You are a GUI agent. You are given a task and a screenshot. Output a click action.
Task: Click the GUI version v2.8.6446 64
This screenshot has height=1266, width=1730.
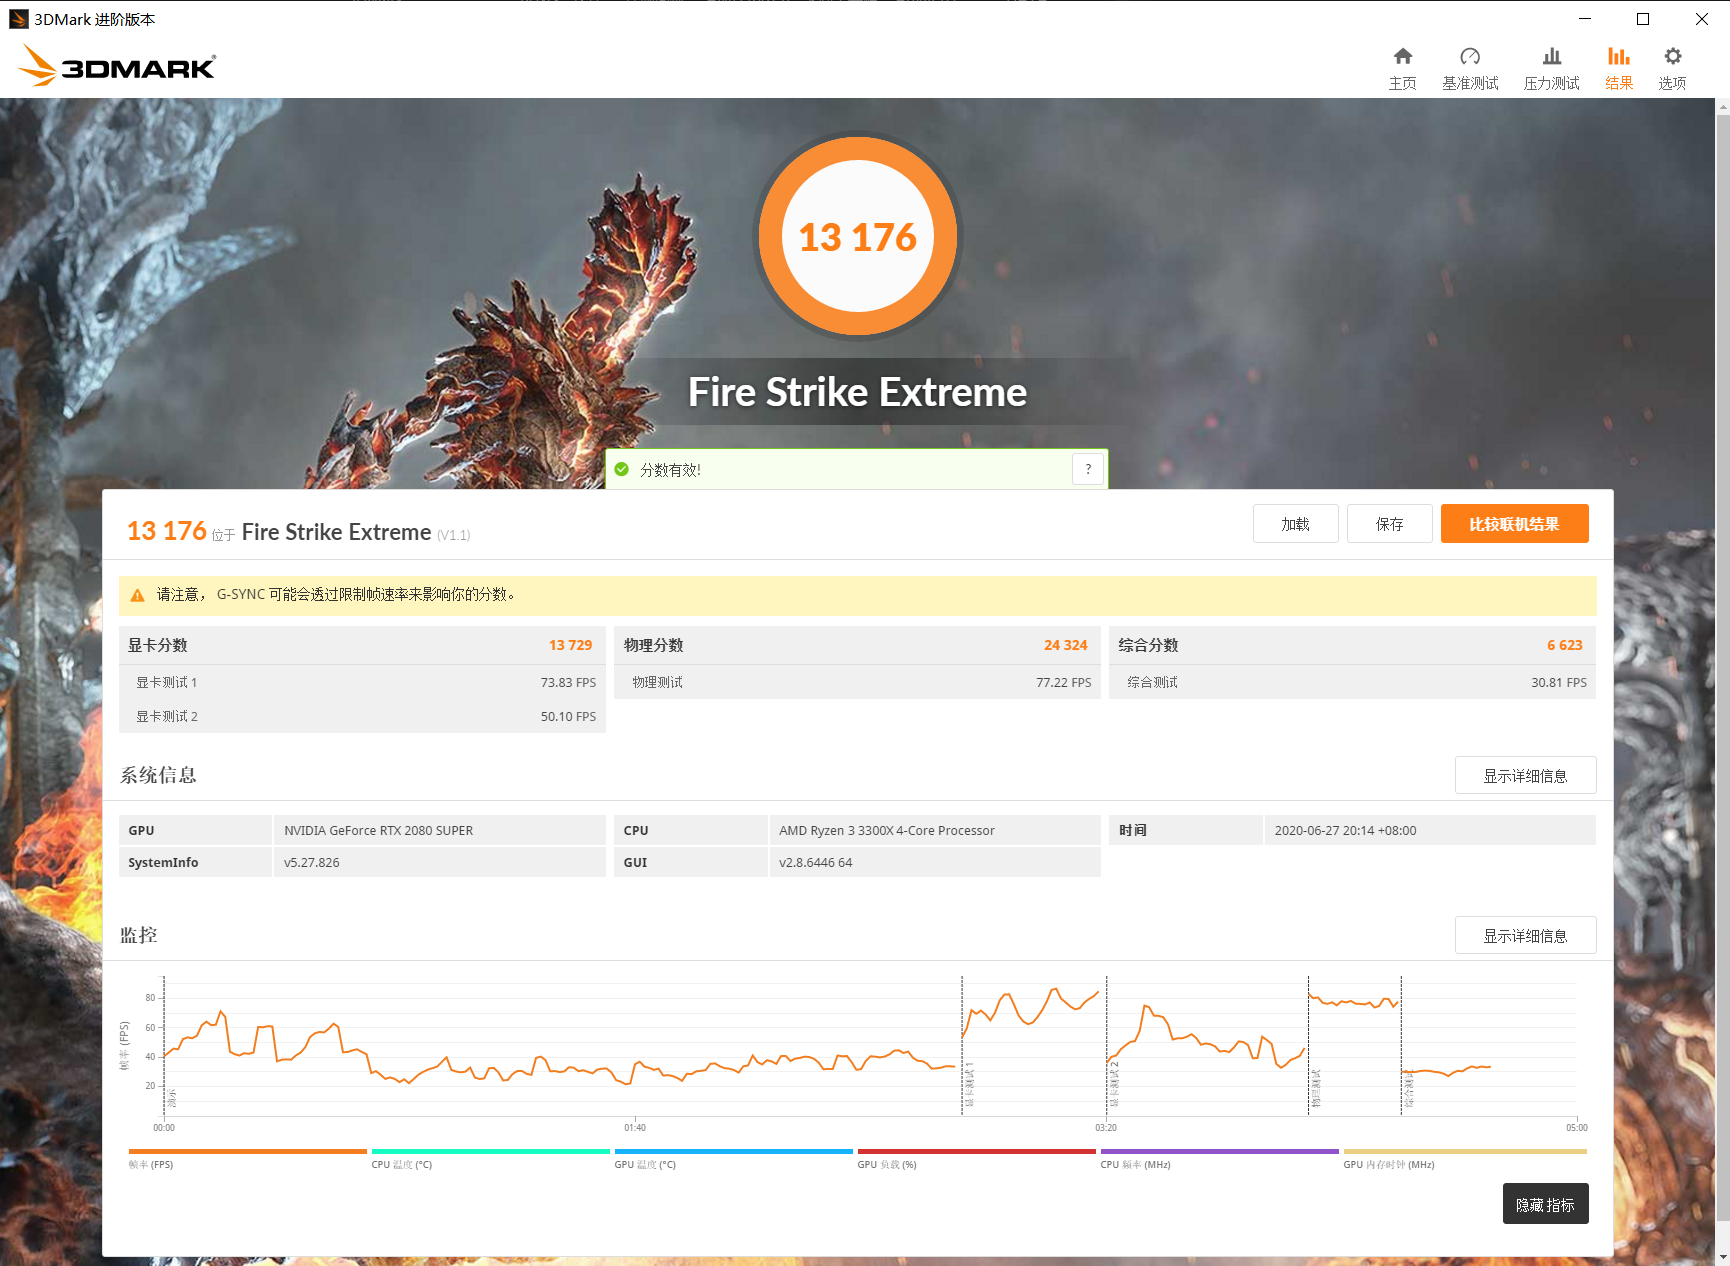click(815, 863)
